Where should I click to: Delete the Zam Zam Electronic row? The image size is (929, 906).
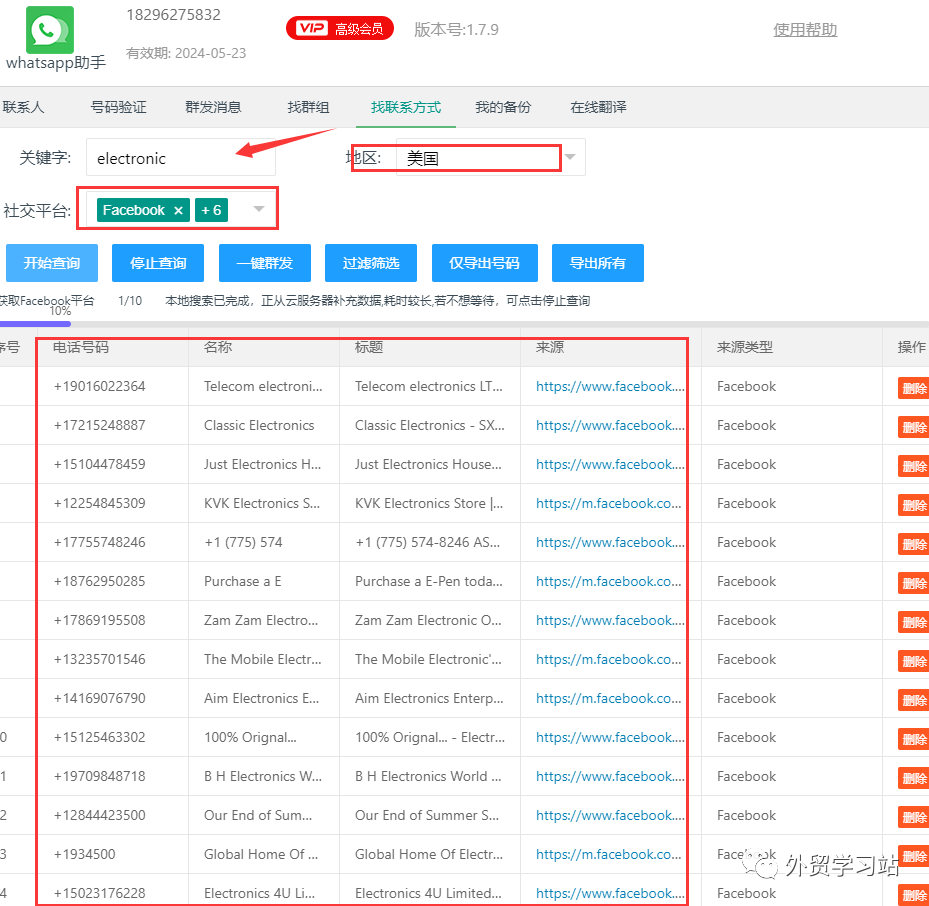(914, 623)
